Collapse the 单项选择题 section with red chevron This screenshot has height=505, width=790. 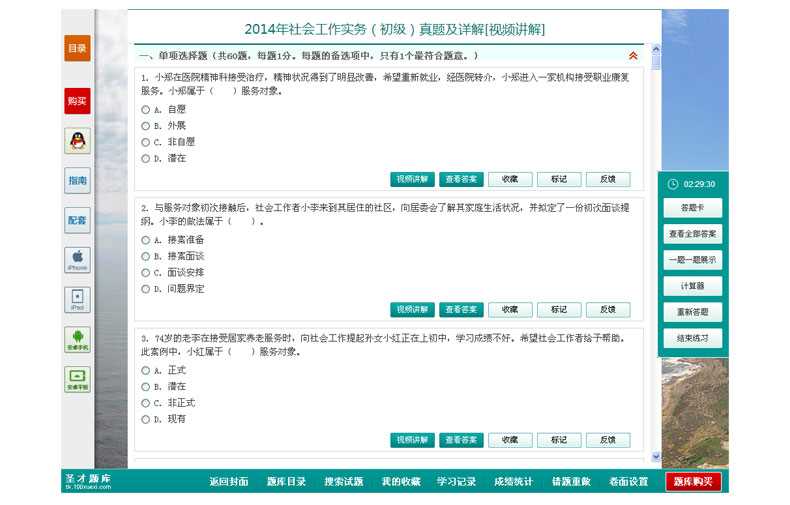[x=633, y=56]
